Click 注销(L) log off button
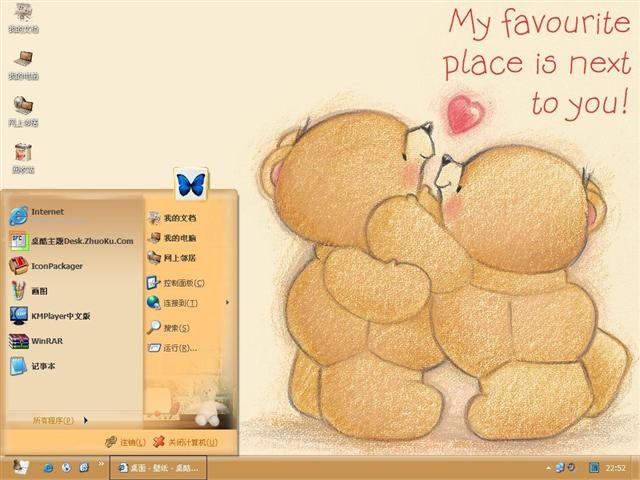The image size is (640, 480). tap(125, 442)
